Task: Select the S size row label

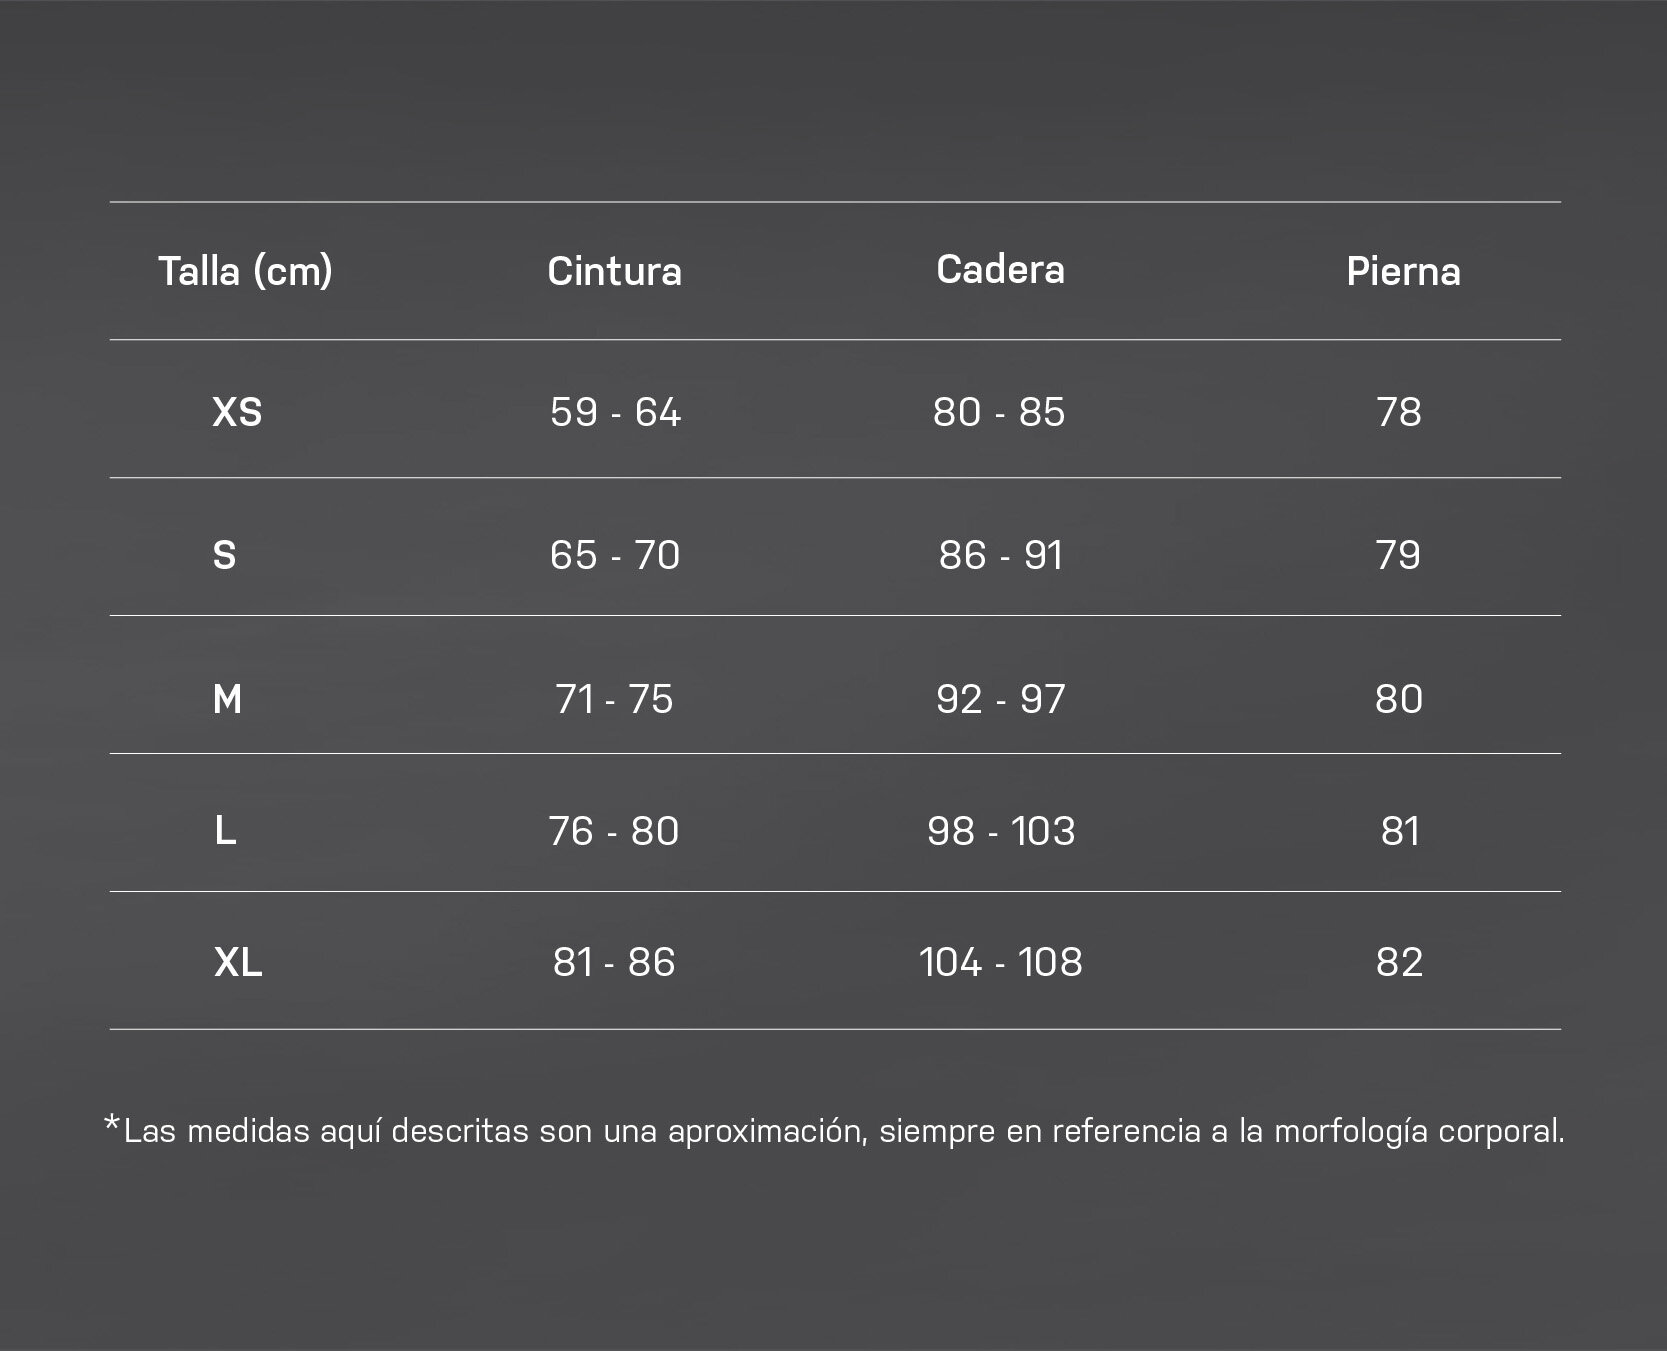Action: click(x=224, y=555)
